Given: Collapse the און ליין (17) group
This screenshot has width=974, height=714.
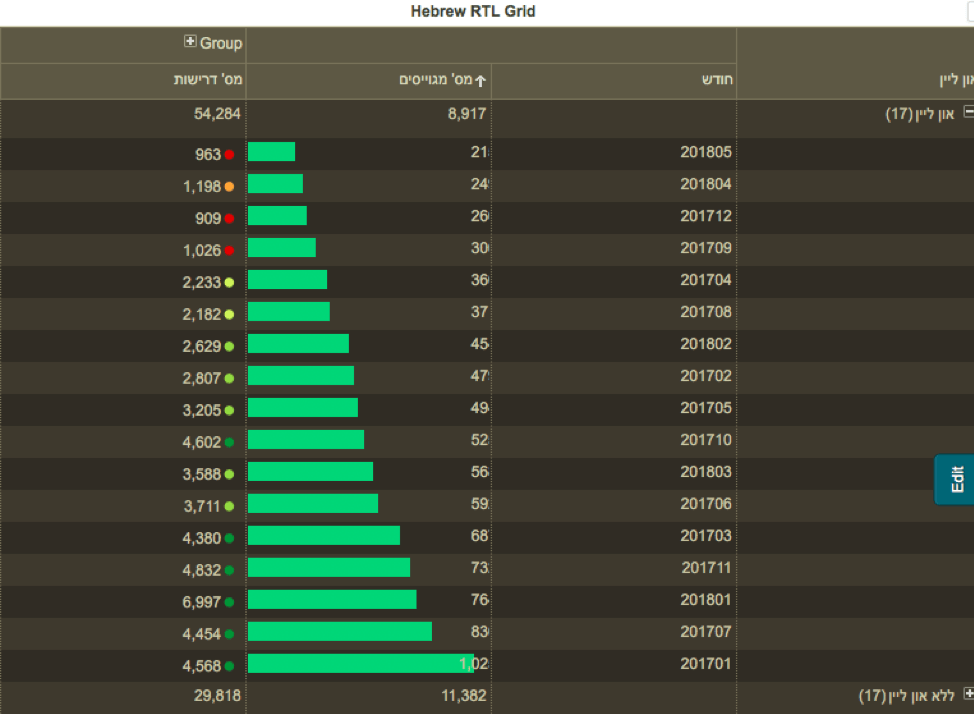Looking at the screenshot, I should pos(968,113).
